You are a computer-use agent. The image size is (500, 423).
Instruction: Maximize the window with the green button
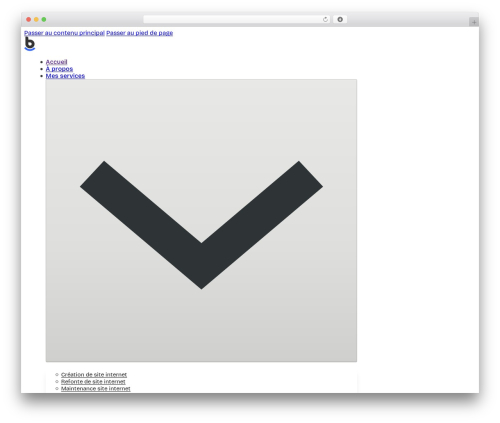(x=44, y=19)
